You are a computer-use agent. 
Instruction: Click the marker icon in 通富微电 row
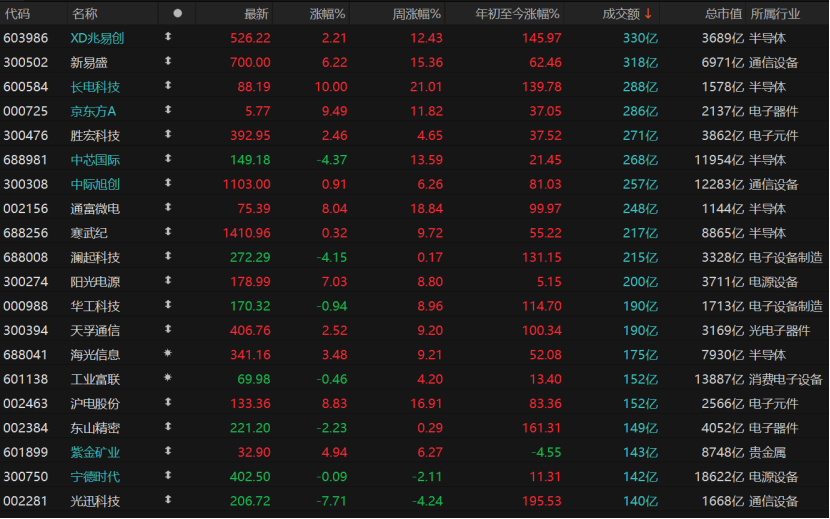coord(168,207)
